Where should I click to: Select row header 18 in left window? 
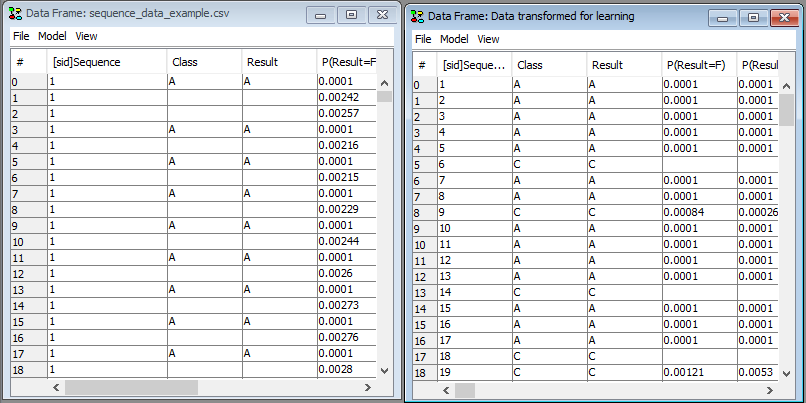coord(28,370)
